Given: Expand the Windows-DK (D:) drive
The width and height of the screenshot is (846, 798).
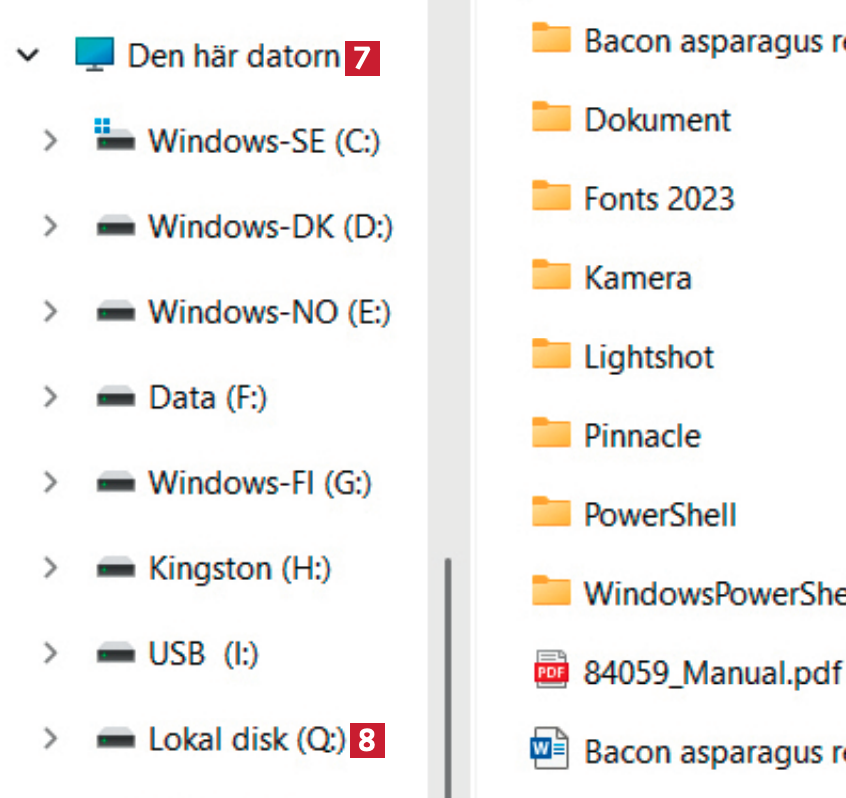Looking at the screenshot, I should point(50,227).
